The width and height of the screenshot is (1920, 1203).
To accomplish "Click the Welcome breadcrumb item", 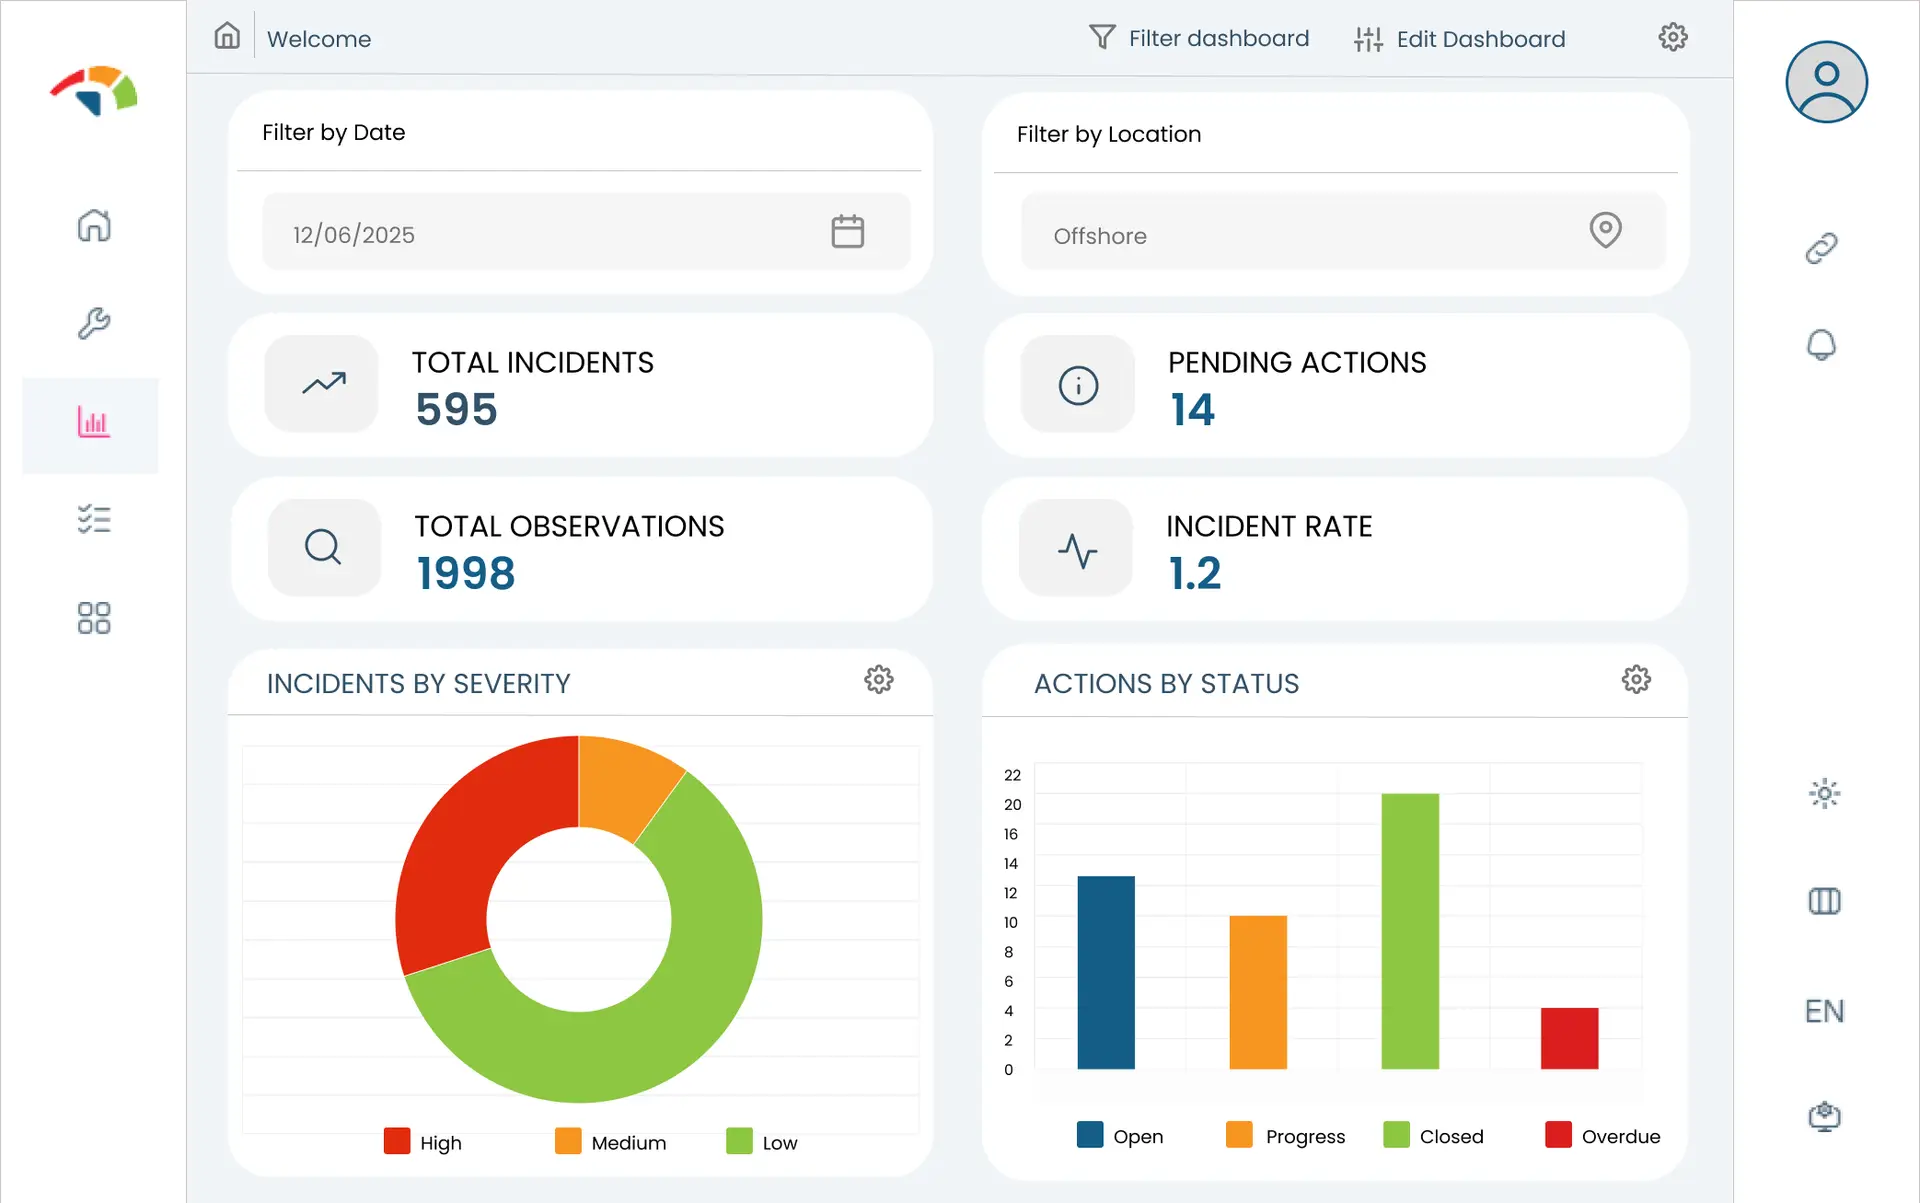I will pyautogui.click(x=319, y=39).
